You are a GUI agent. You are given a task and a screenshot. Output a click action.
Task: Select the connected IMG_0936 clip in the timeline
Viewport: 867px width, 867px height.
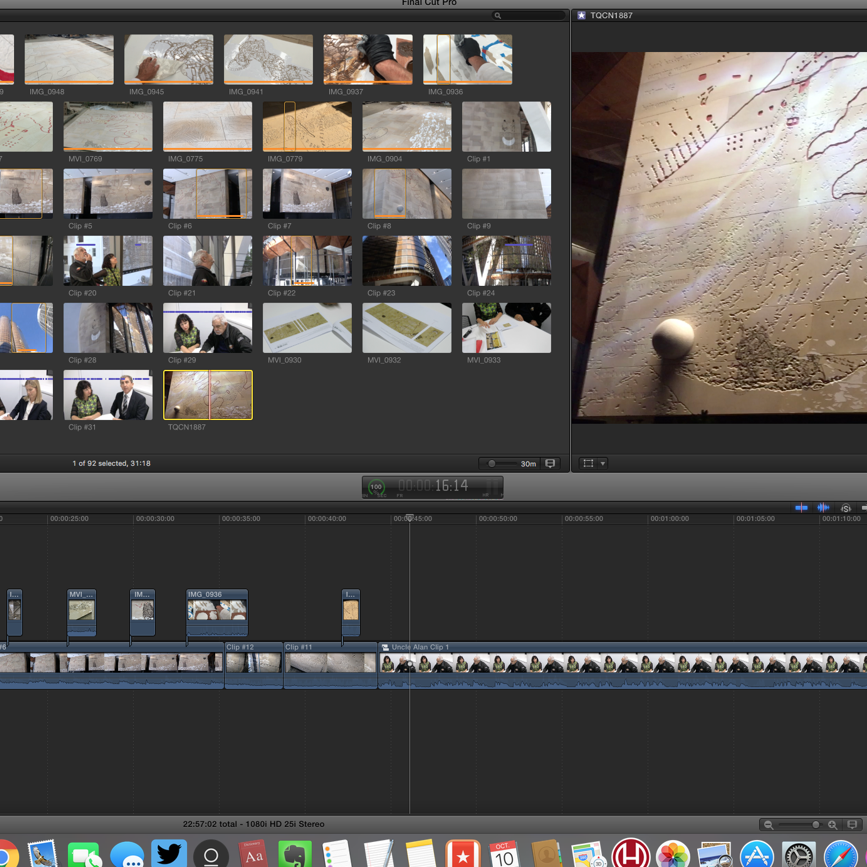pos(217,613)
